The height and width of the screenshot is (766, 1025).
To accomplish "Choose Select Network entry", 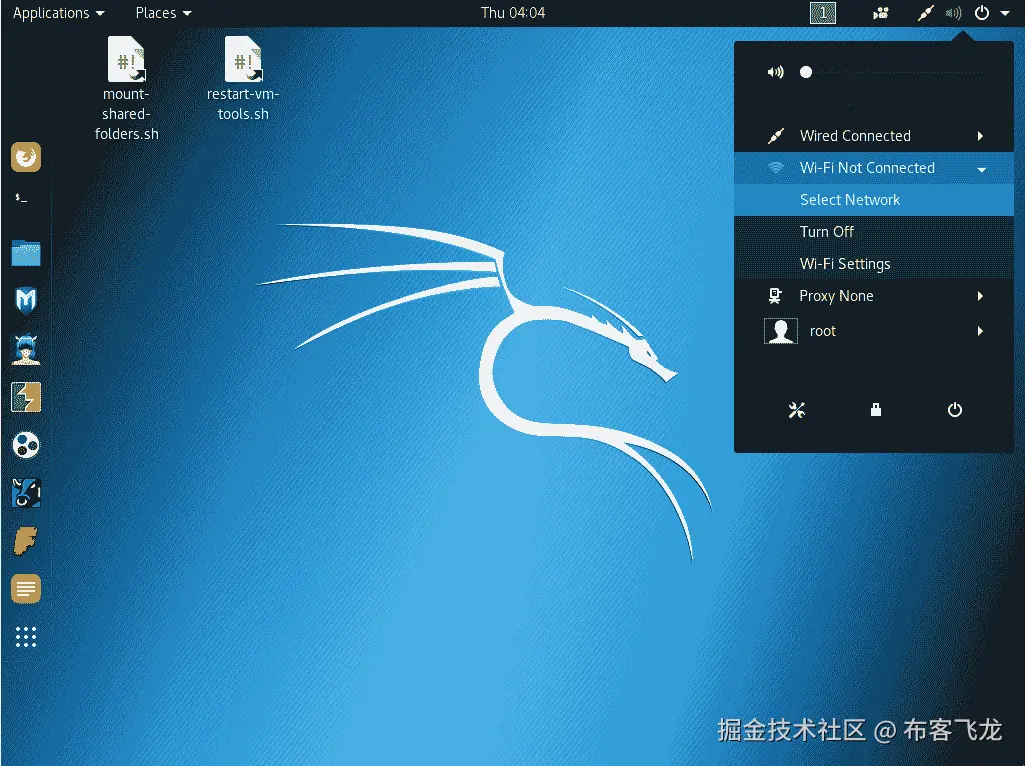I will [874, 200].
